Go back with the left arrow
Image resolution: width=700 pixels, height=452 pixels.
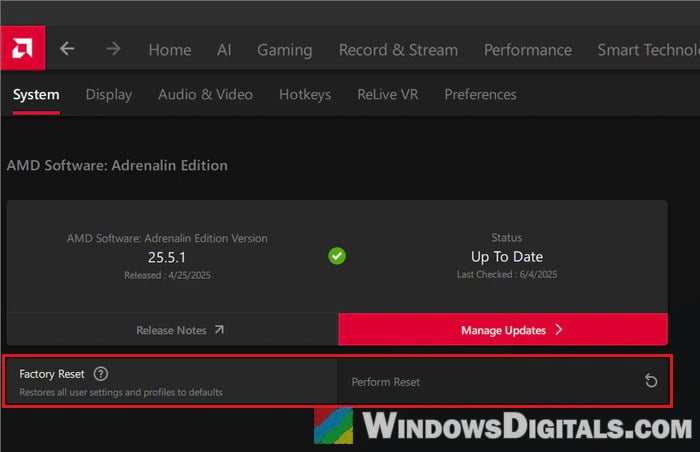(x=67, y=49)
